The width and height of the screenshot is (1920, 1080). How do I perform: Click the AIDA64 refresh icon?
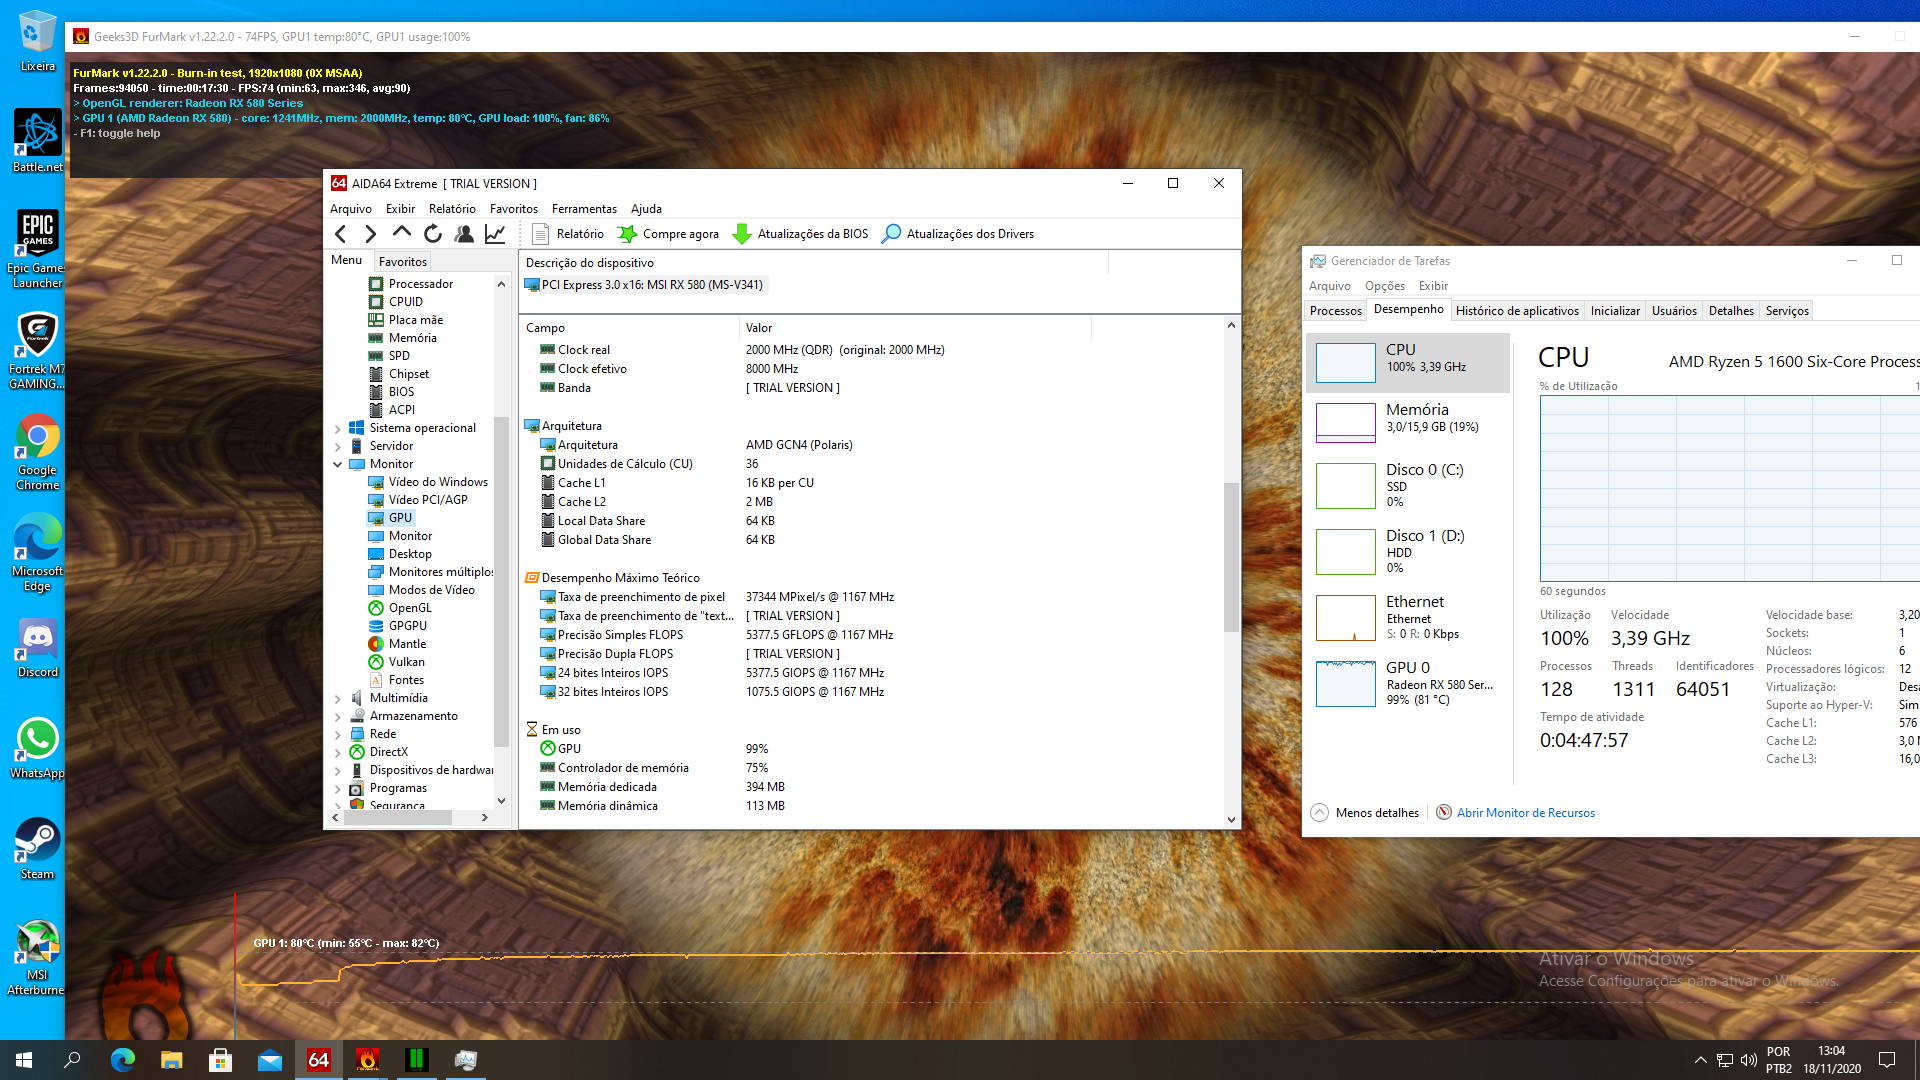pos(433,234)
